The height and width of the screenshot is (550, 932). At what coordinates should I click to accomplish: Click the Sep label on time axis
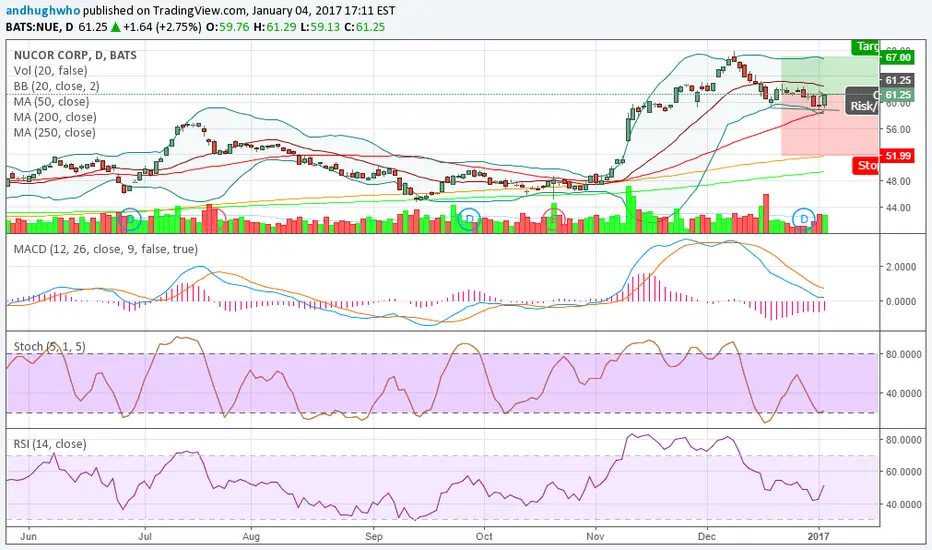[x=373, y=536]
